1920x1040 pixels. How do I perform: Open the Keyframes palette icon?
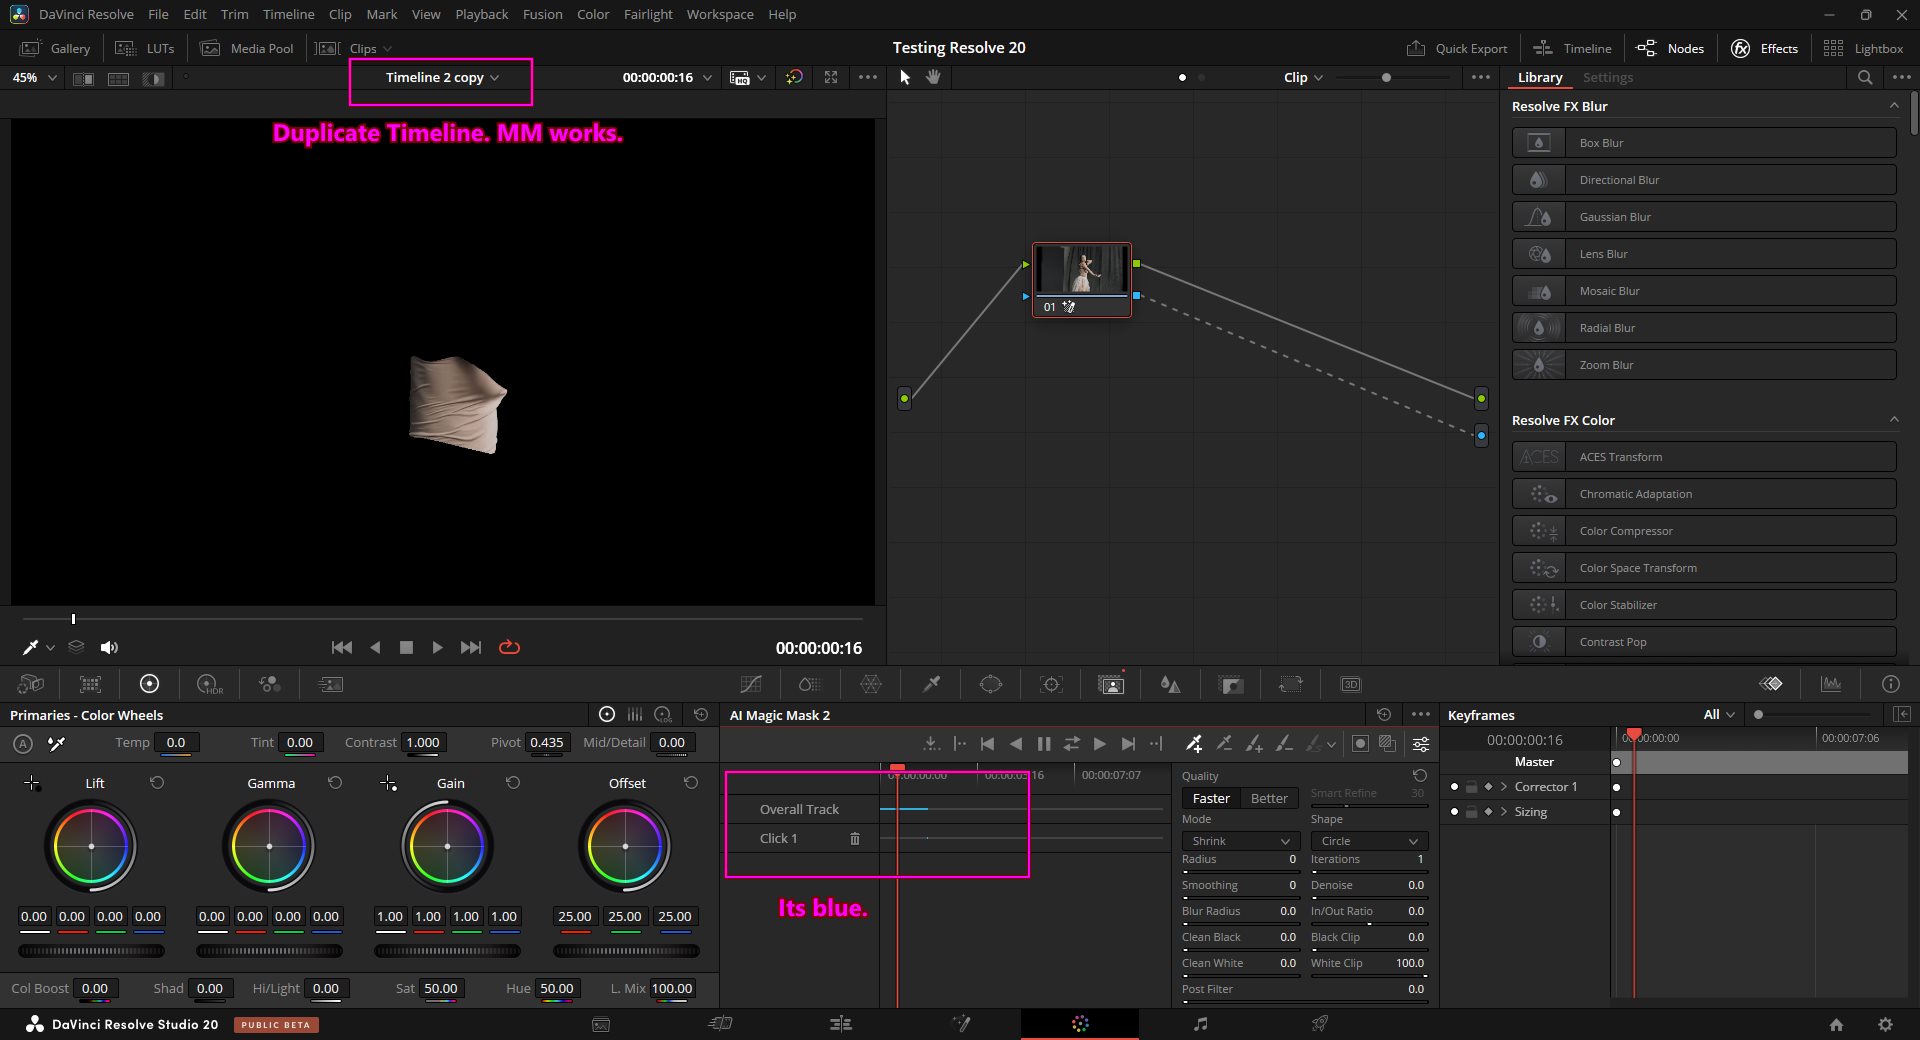point(1771,684)
